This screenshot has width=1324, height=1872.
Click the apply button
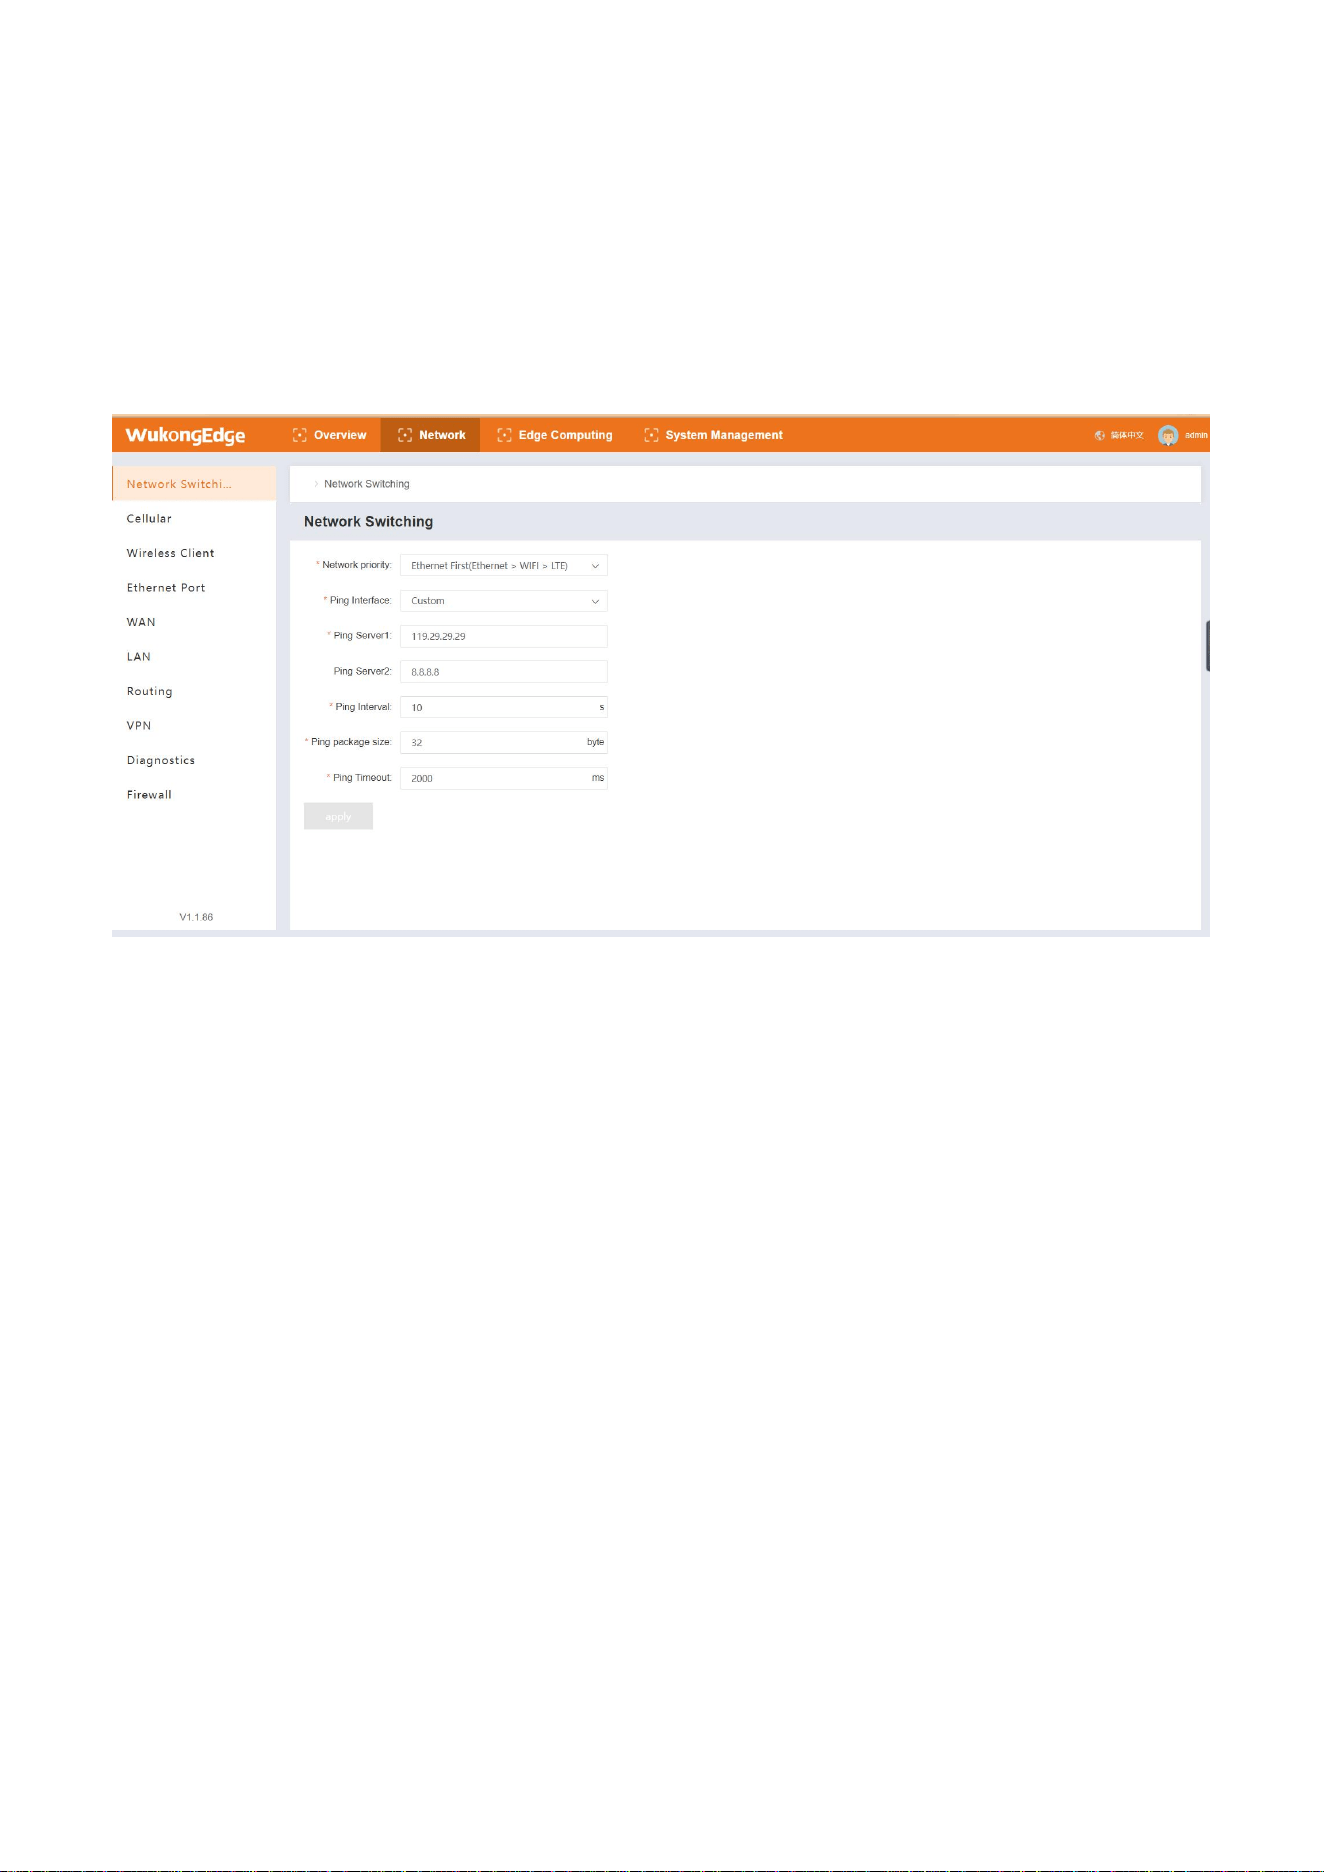[338, 816]
